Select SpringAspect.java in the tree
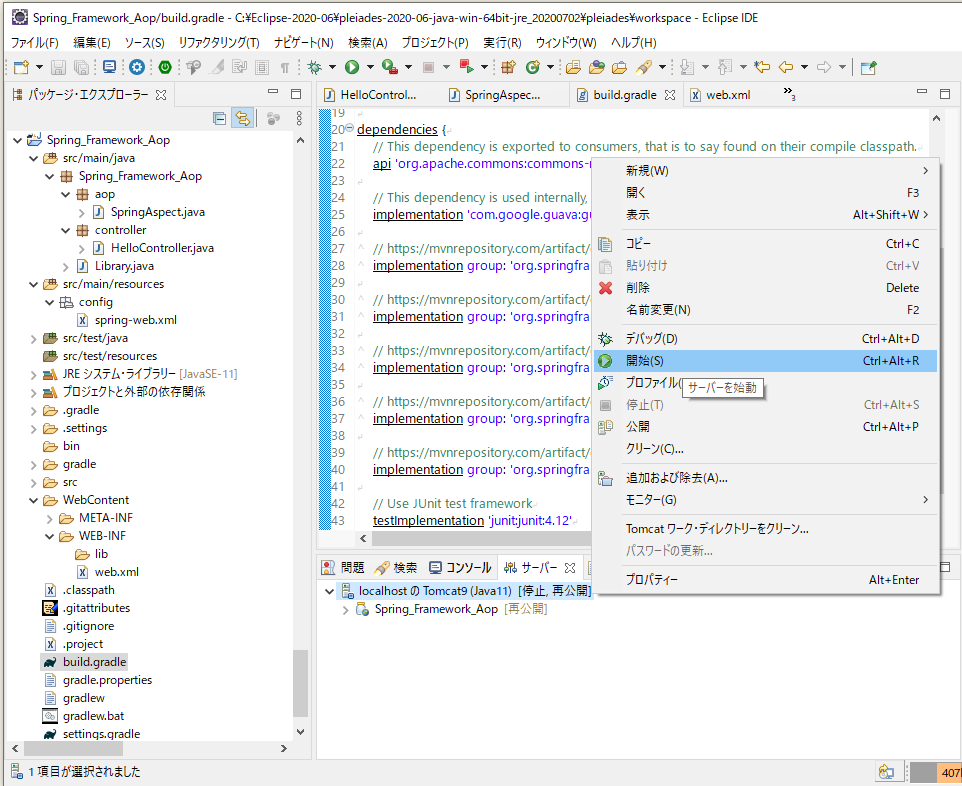This screenshot has height=786, width=962. pos(158,212)
